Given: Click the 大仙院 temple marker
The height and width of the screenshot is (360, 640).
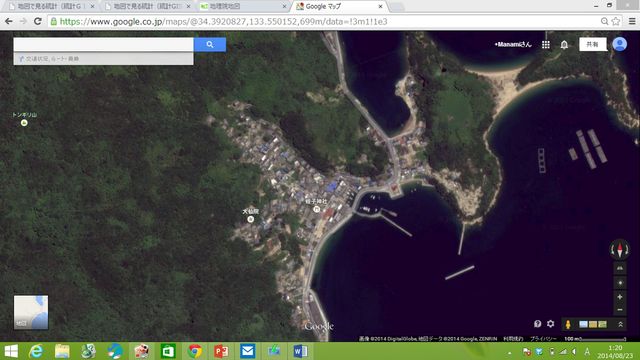Looking at the screenshot, I should [x=251, y=219].
